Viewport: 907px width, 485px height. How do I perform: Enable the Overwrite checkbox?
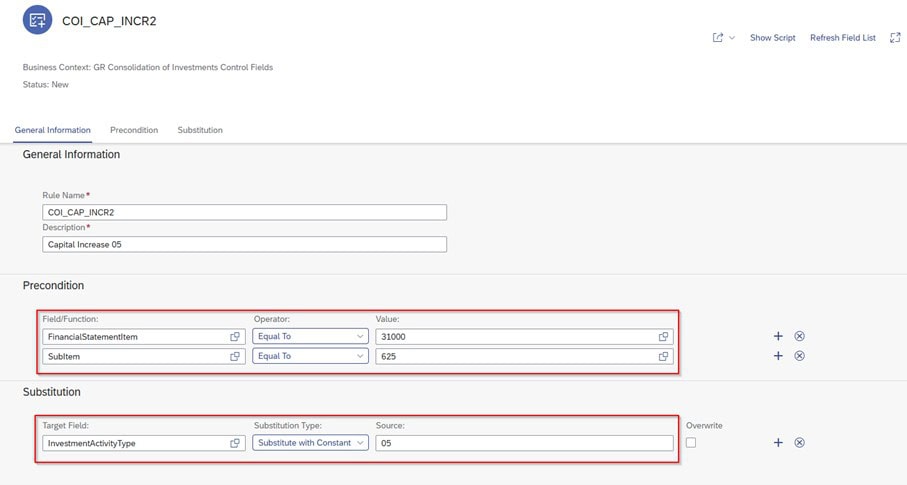click(691, 443)
